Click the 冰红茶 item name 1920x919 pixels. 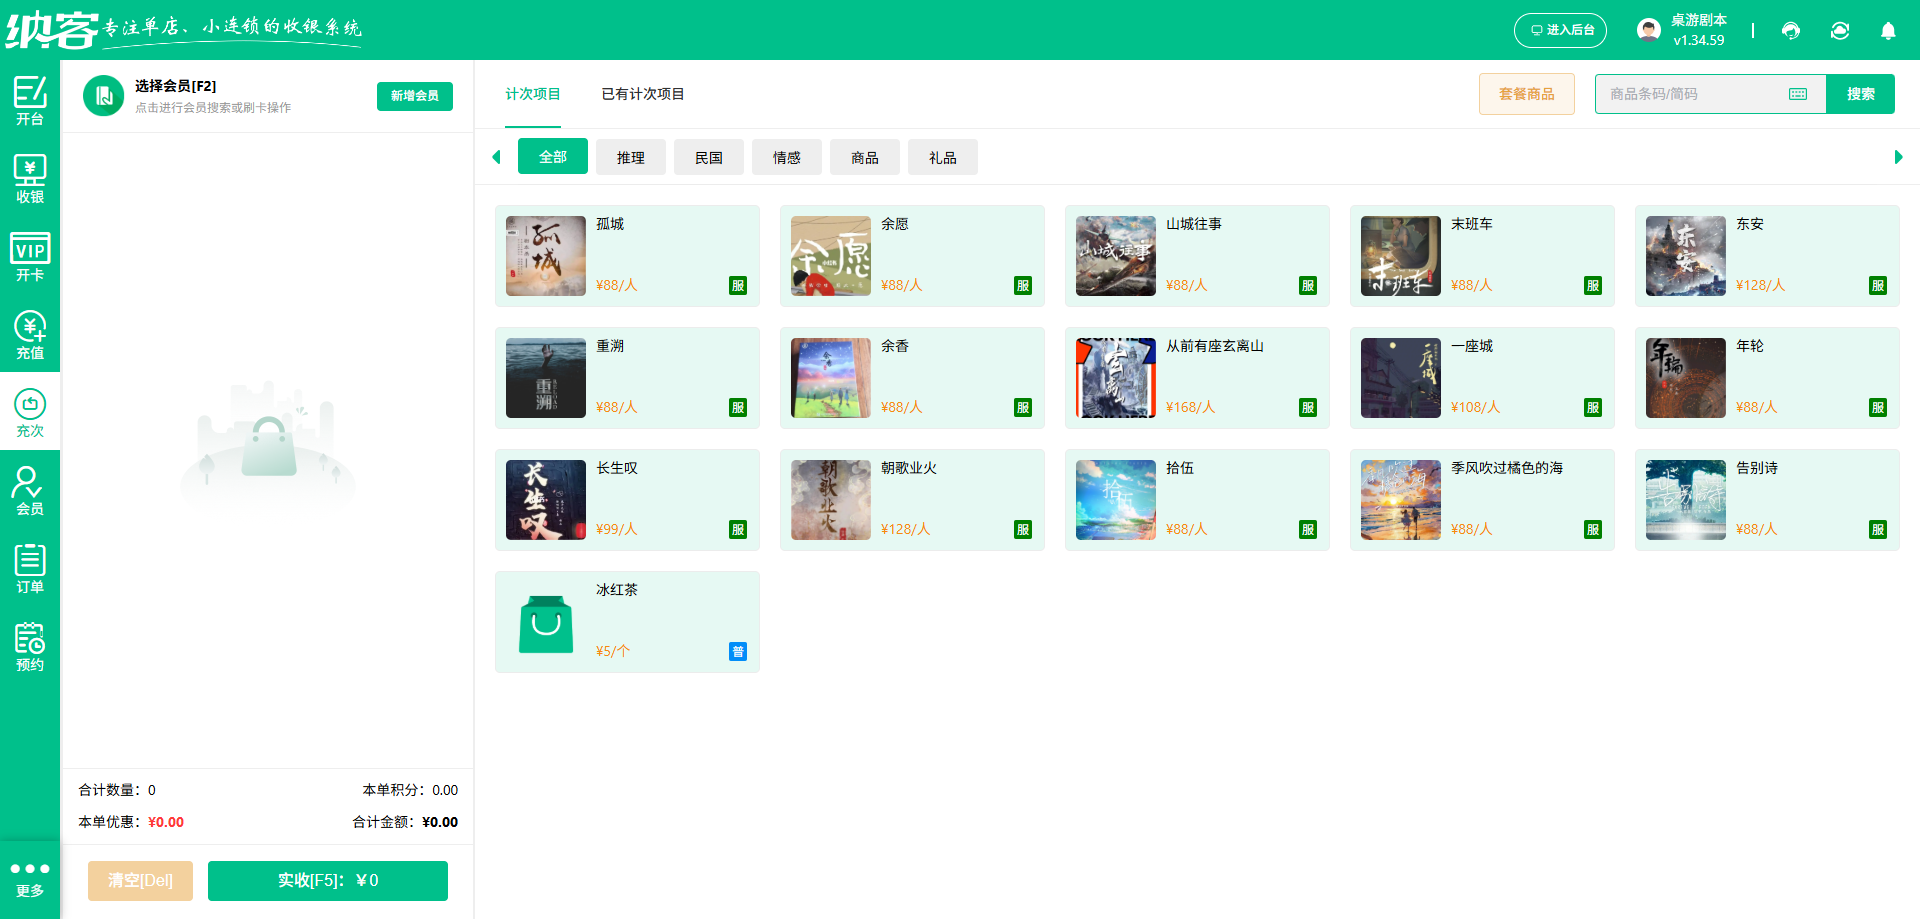[x=617, y=590]
